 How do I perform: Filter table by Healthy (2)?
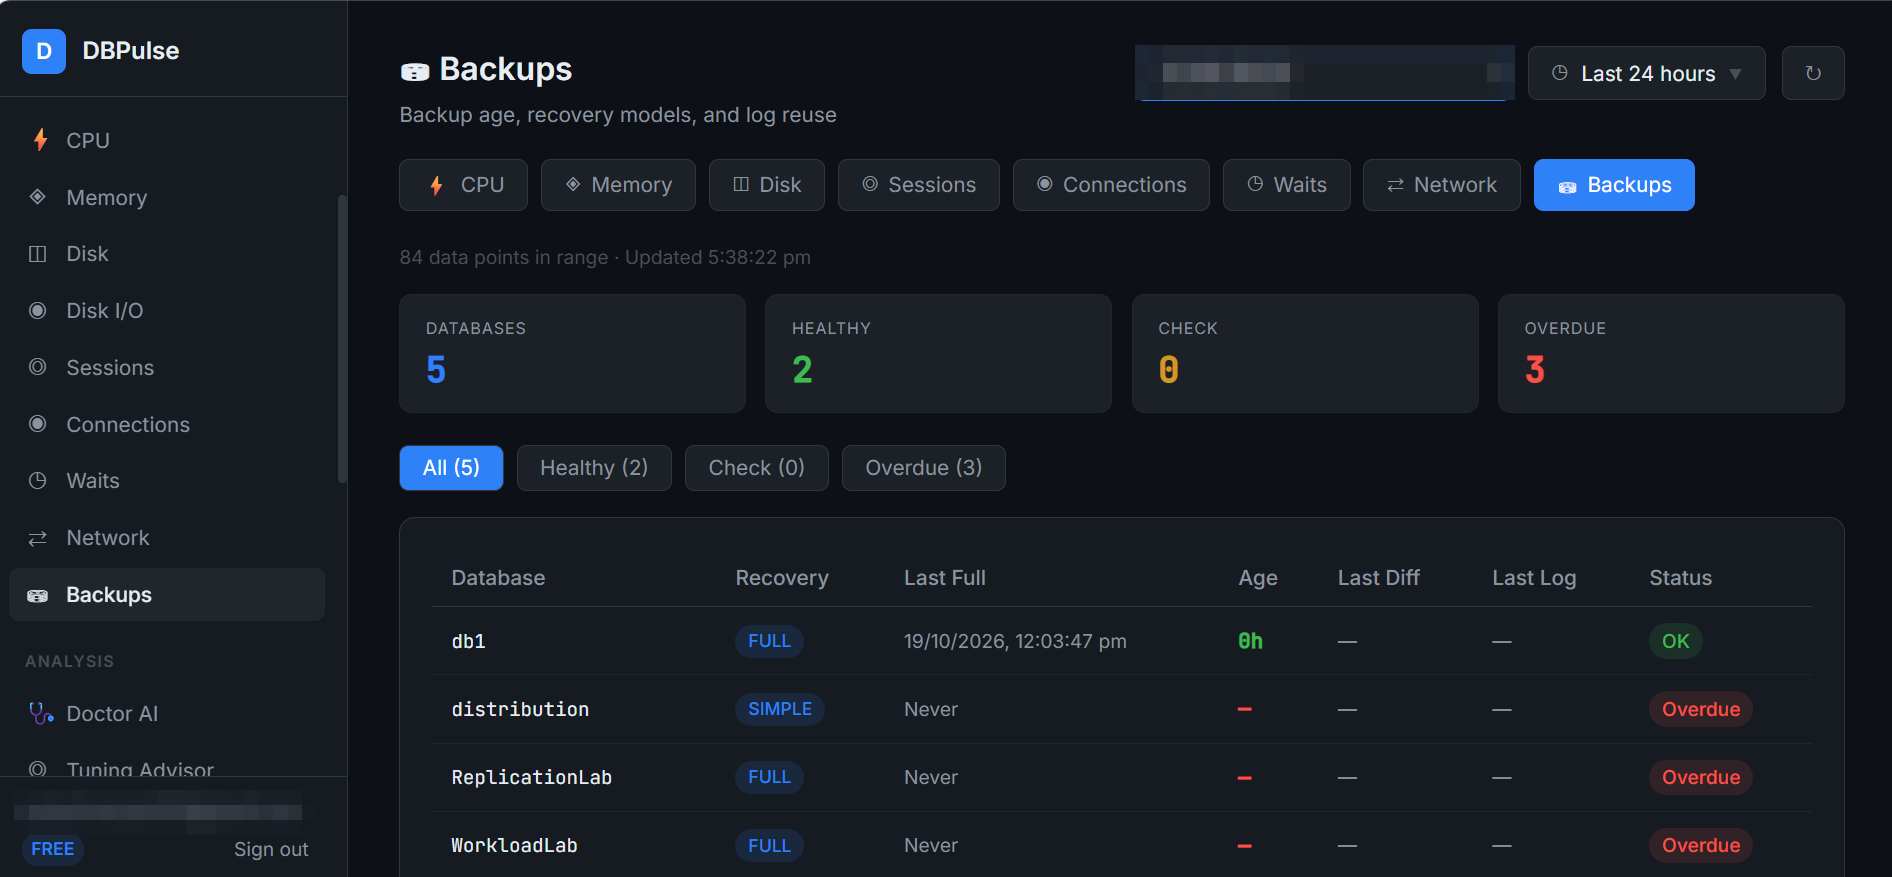pos(594,468)
